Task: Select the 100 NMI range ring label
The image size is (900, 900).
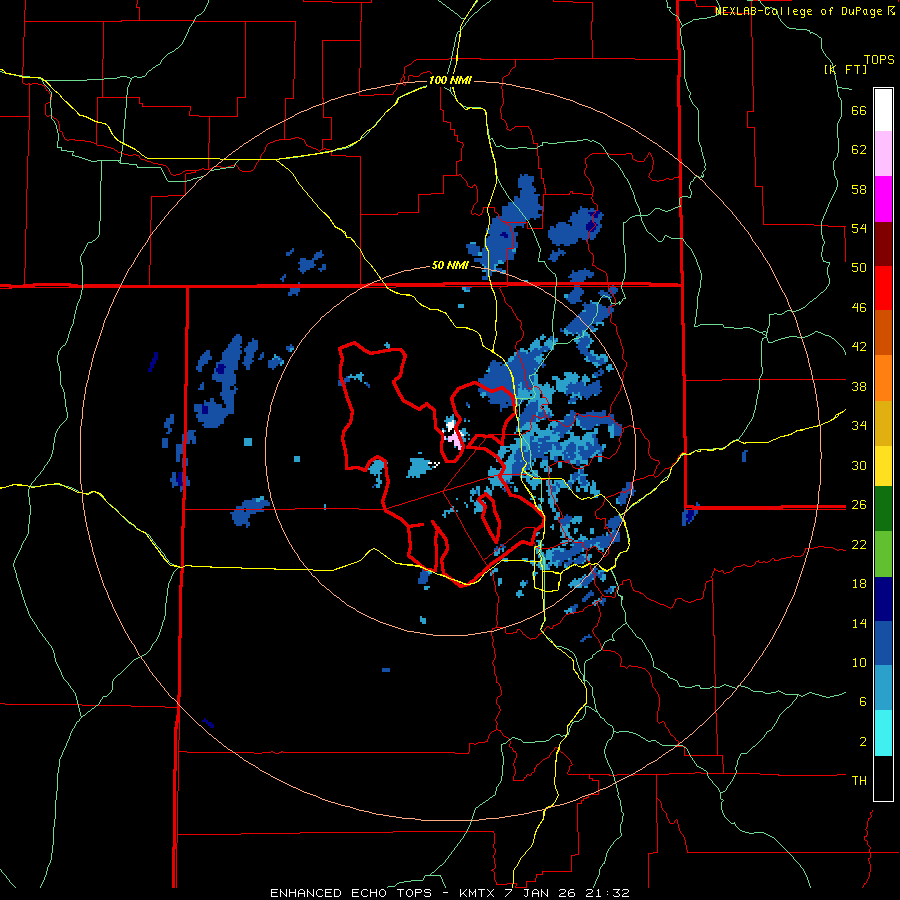Action: pyautogui.click(x=450, y=80)
